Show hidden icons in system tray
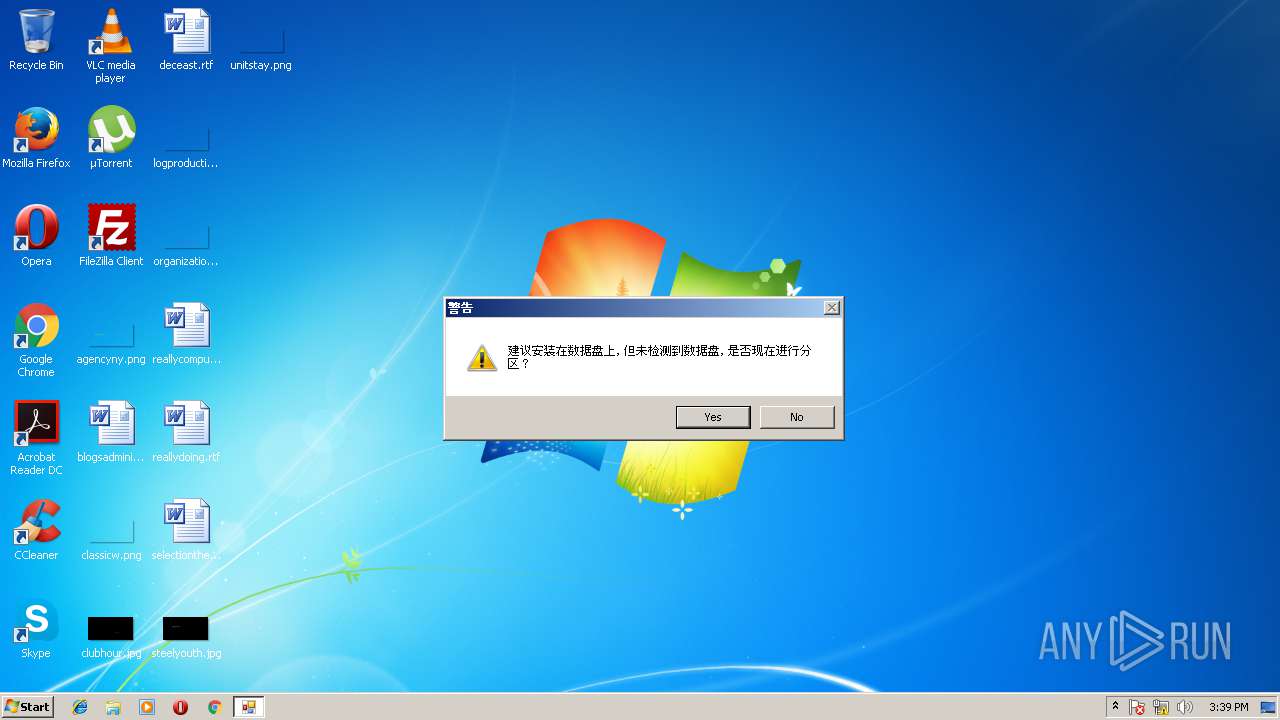The height and width of the screenshot is (720, 1280). click(1115, 707)
